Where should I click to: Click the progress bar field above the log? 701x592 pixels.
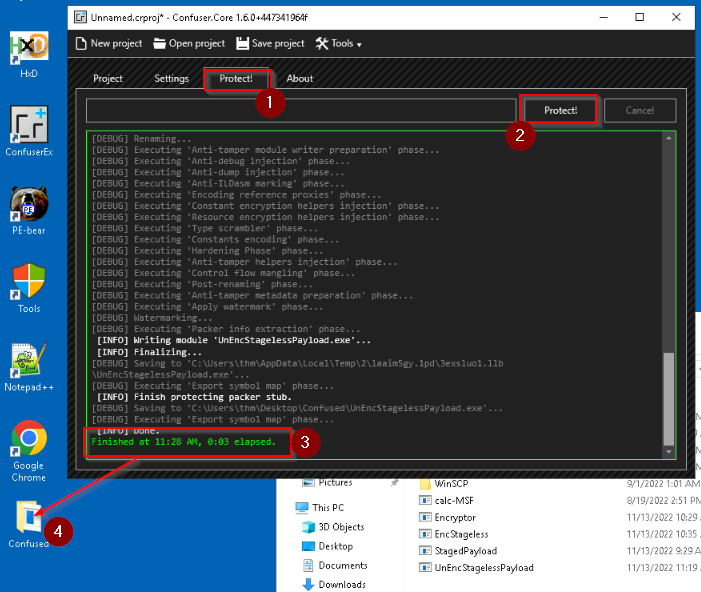point(301,110)
